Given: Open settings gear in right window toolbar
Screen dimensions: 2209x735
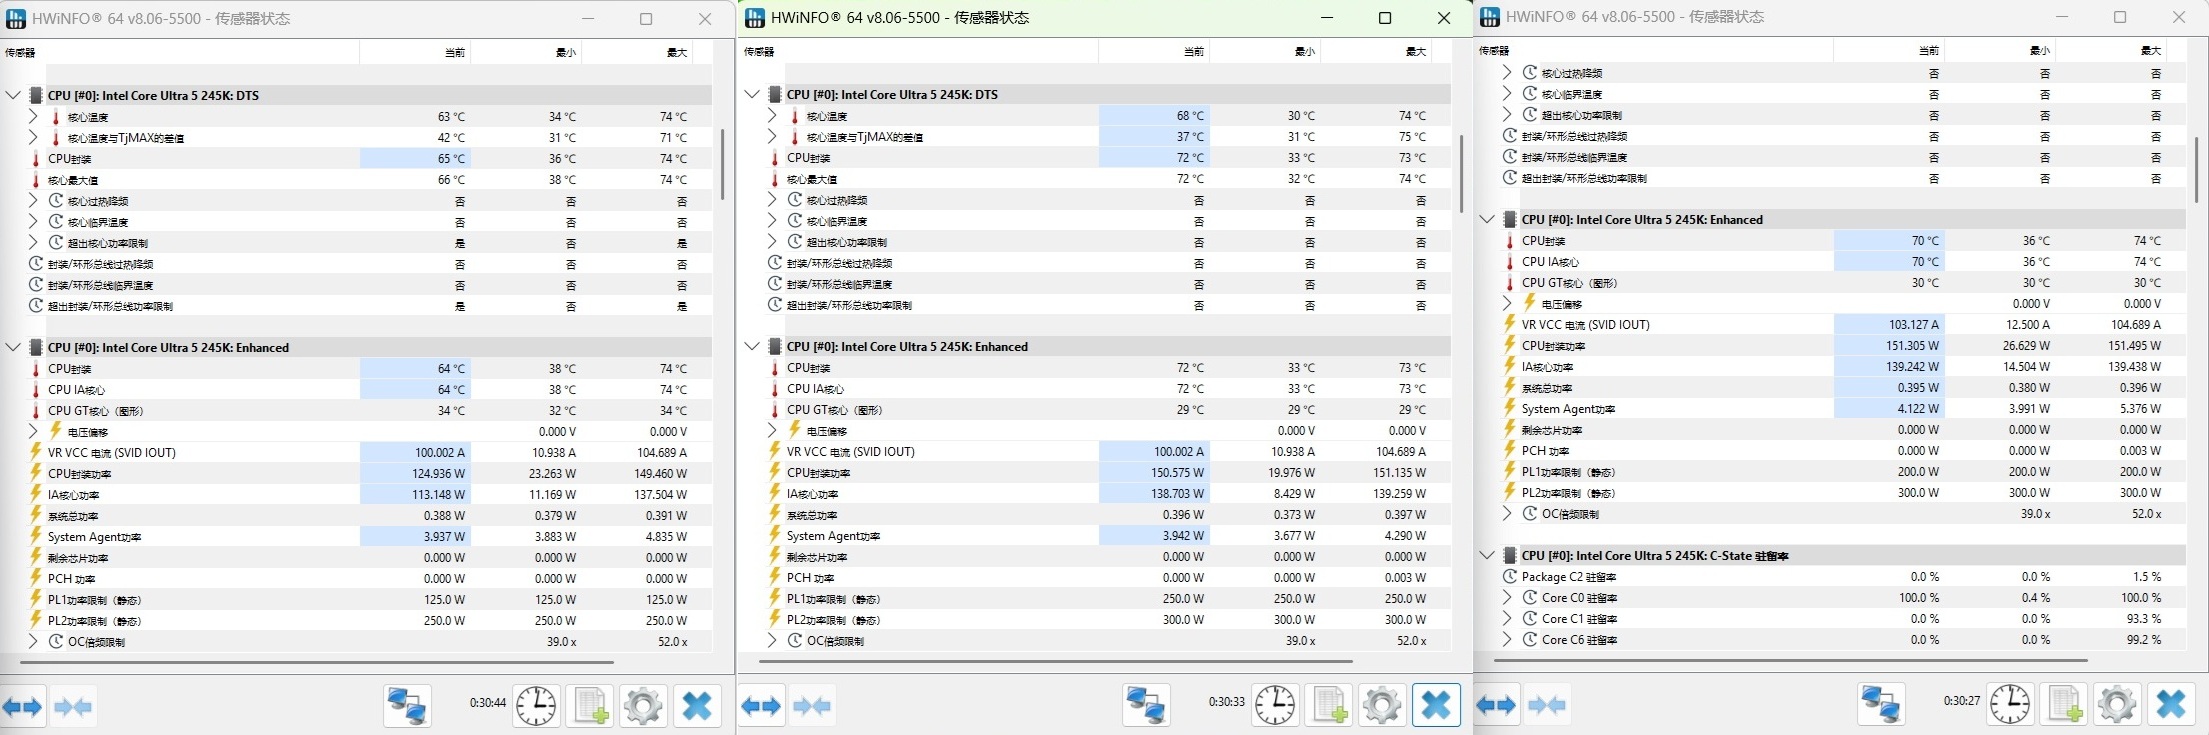Looking at the screenshot, I should [x=2117, y=704].
